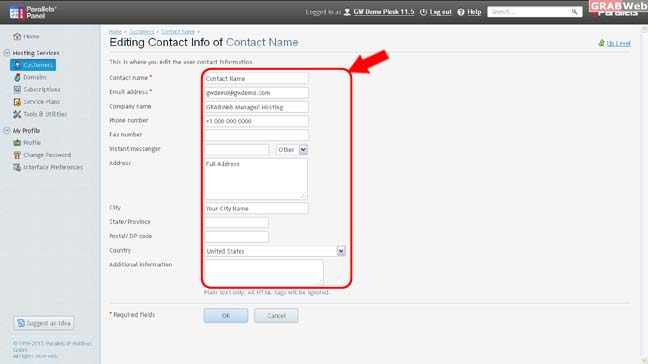Click the Log out link

tap(441, 12)
